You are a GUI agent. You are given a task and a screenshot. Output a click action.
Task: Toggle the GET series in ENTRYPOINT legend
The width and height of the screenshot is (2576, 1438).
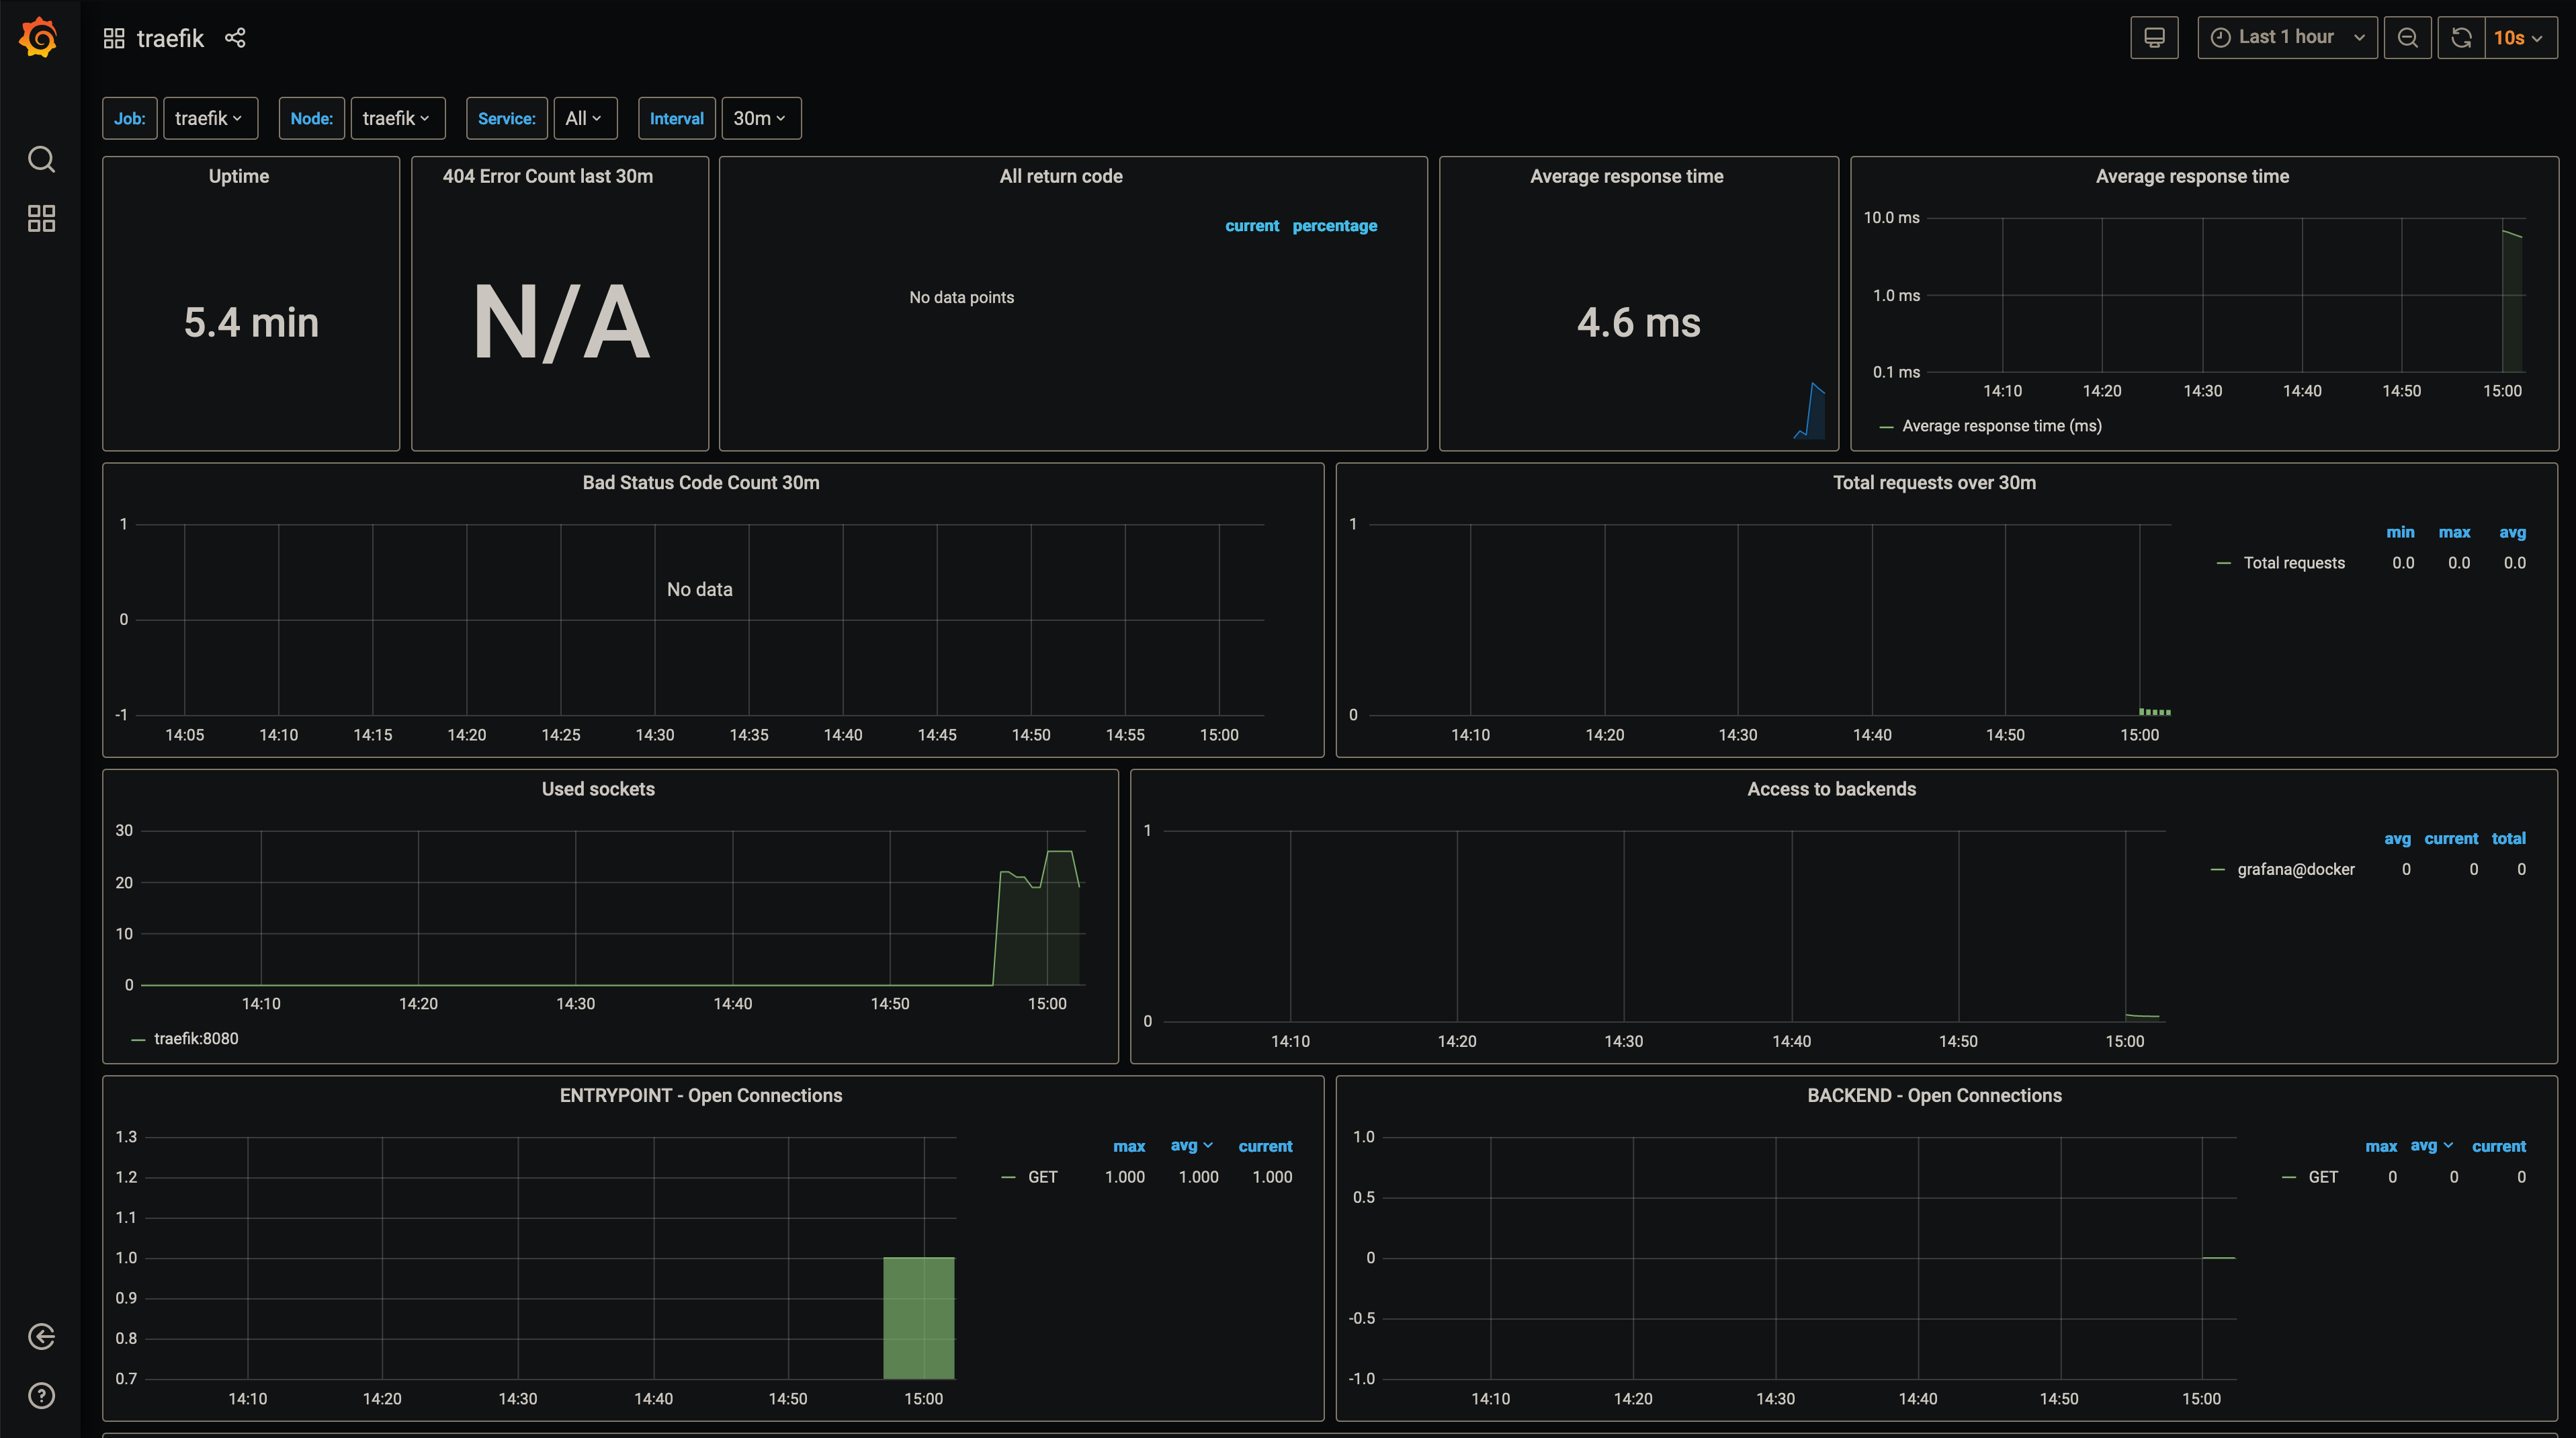tap(1042, 1177)
